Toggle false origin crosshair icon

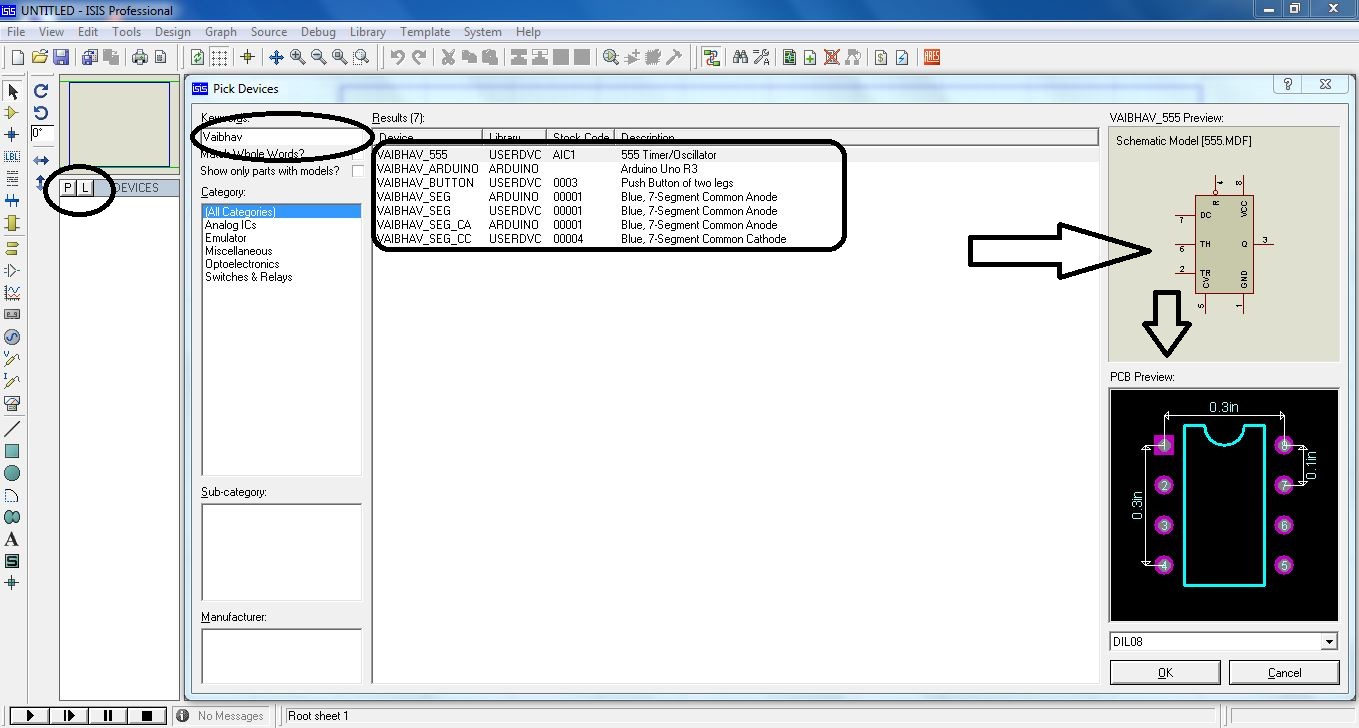(x=247, y=57)
